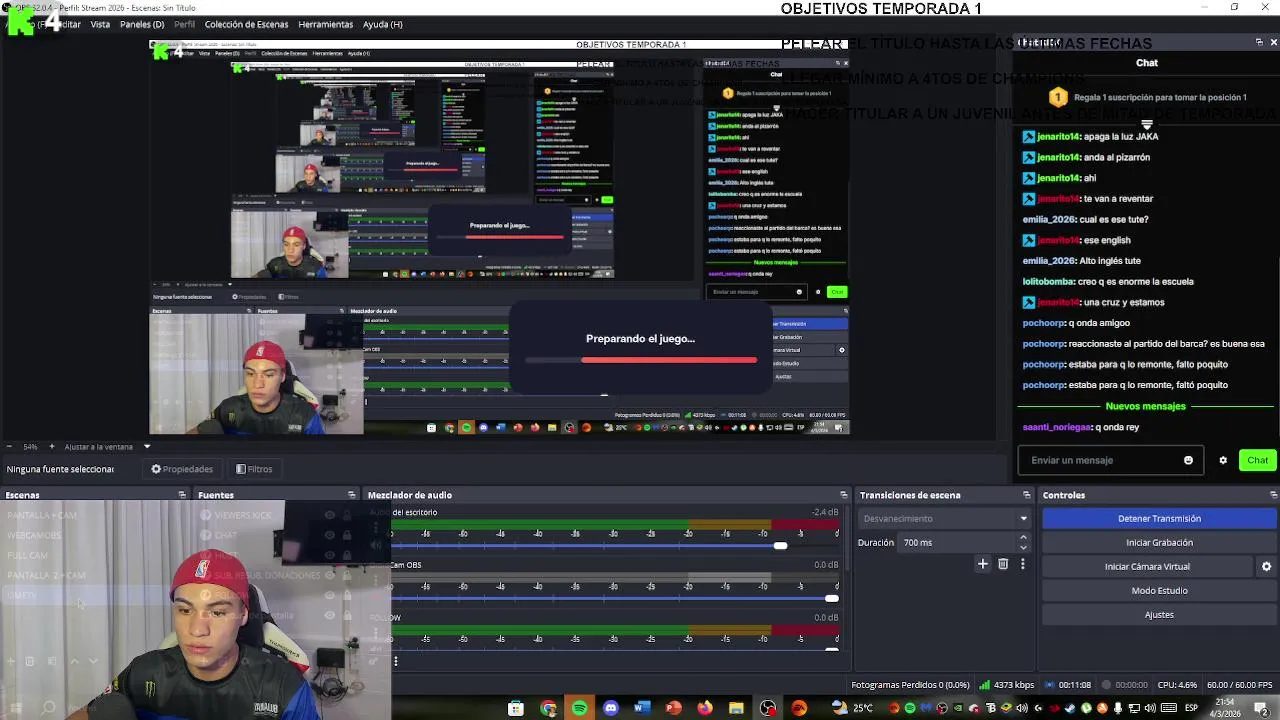Undock the Fuentes panel via its header icon
This screenshot has height=720, width=1280.
(x=351, y=495)
